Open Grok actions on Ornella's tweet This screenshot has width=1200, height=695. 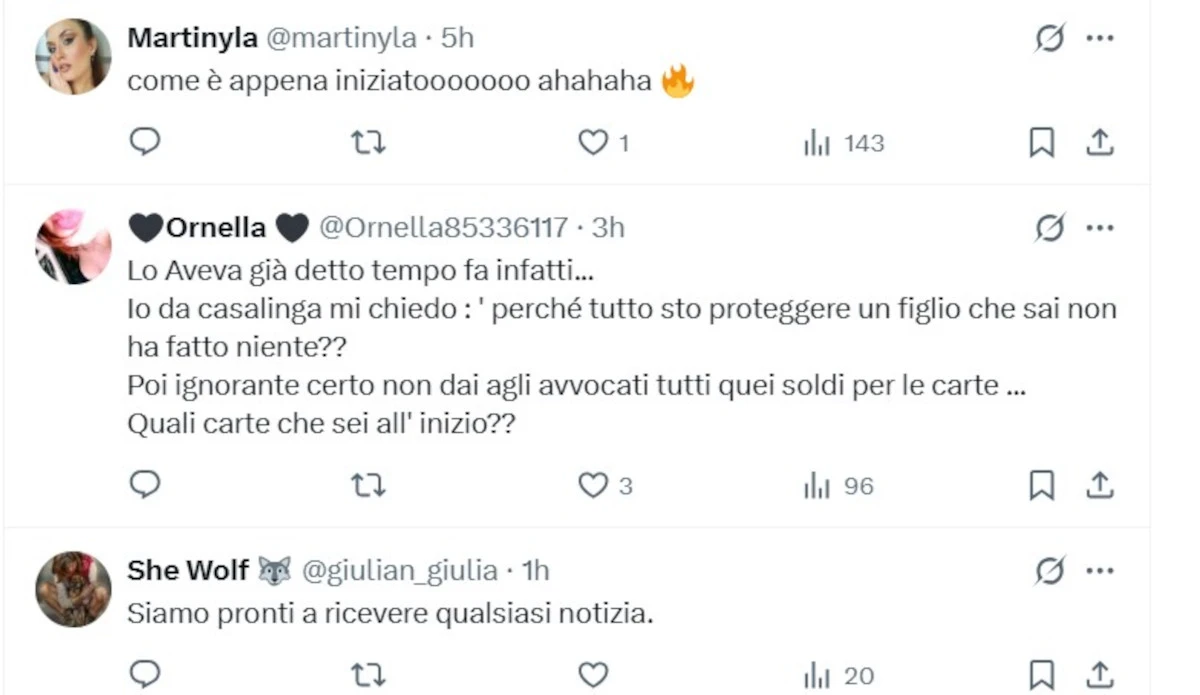[1048, 227]
